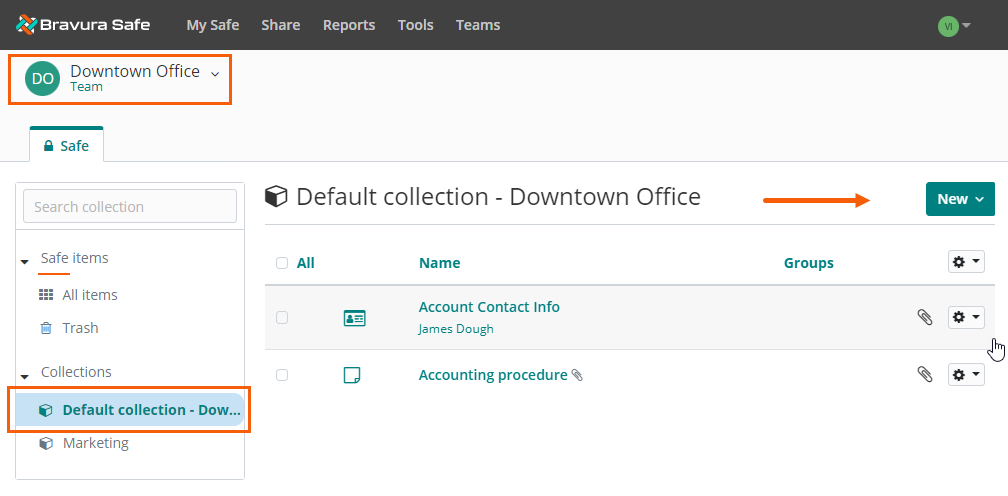Image resolution: width=1008 pixels, height=496 pixels.
Task: Open the New item dropdown
Action: [x=960, y=199]
